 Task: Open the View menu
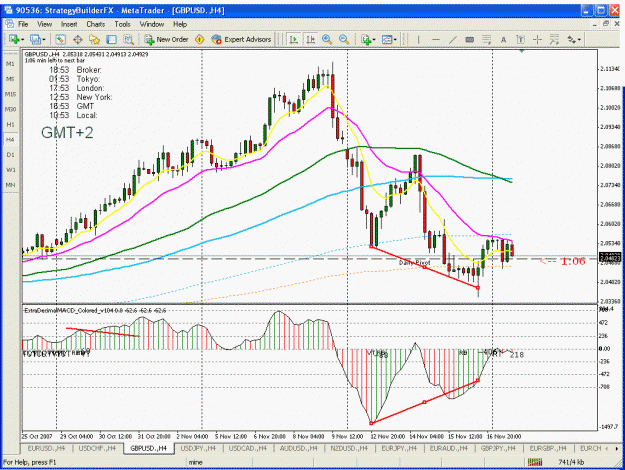[x=45, y=24]
